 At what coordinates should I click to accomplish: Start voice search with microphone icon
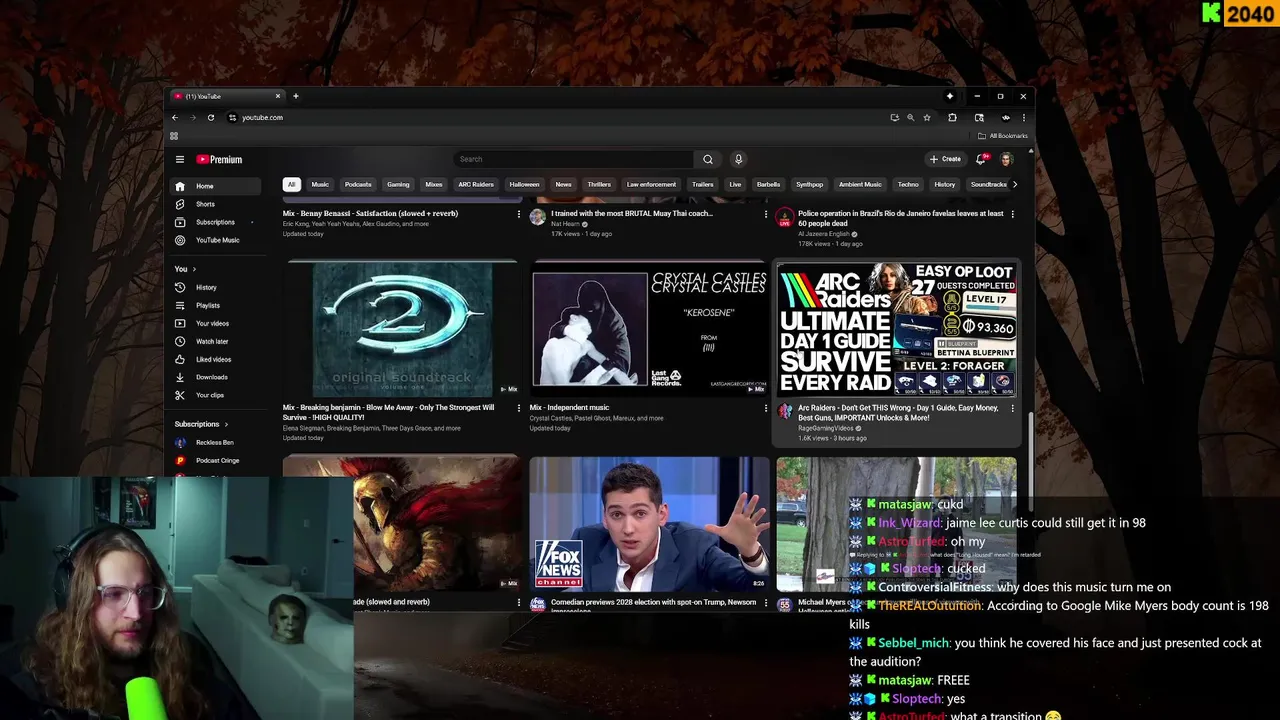(x=738, y=159)
